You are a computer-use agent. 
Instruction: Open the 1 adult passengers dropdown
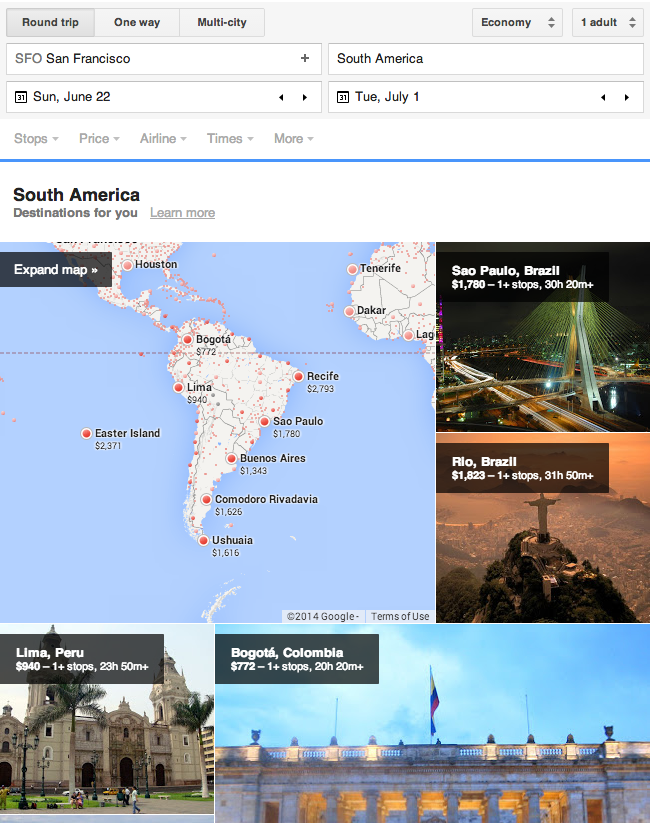click(x=607, y=22)
